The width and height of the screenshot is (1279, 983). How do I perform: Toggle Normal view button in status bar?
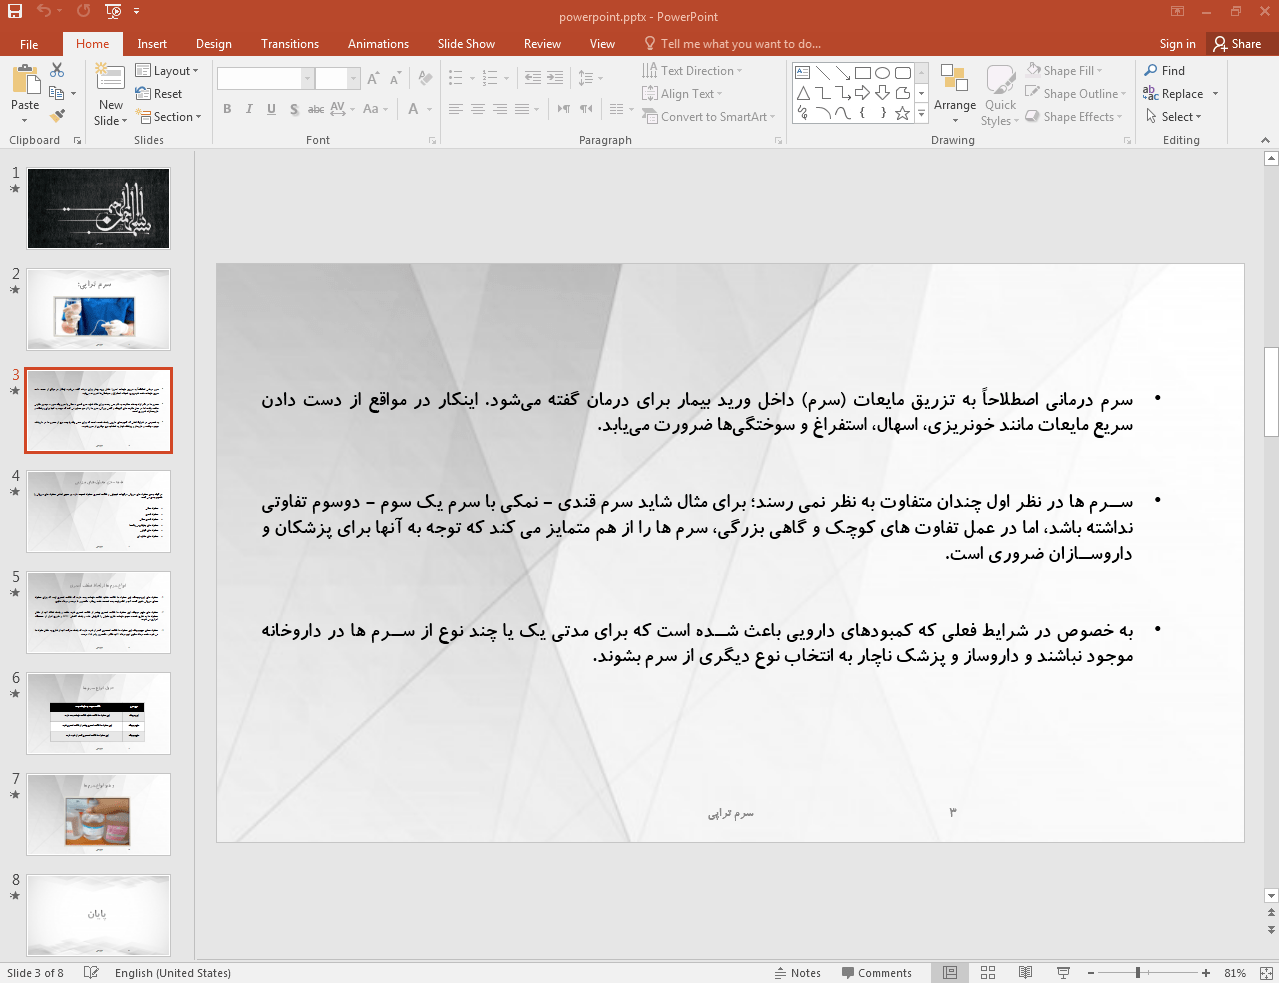tap(950, 972)
